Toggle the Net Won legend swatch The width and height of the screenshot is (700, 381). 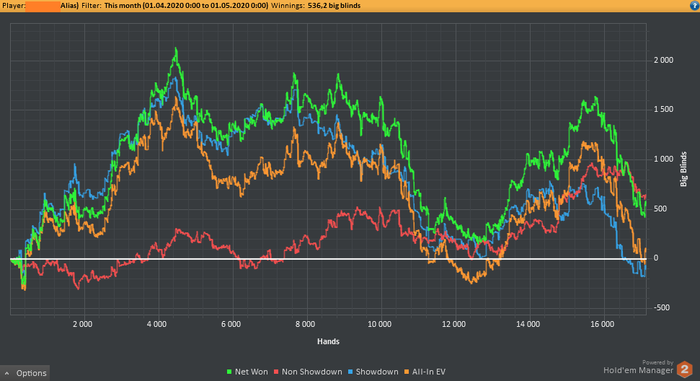[x=229, y=372]
